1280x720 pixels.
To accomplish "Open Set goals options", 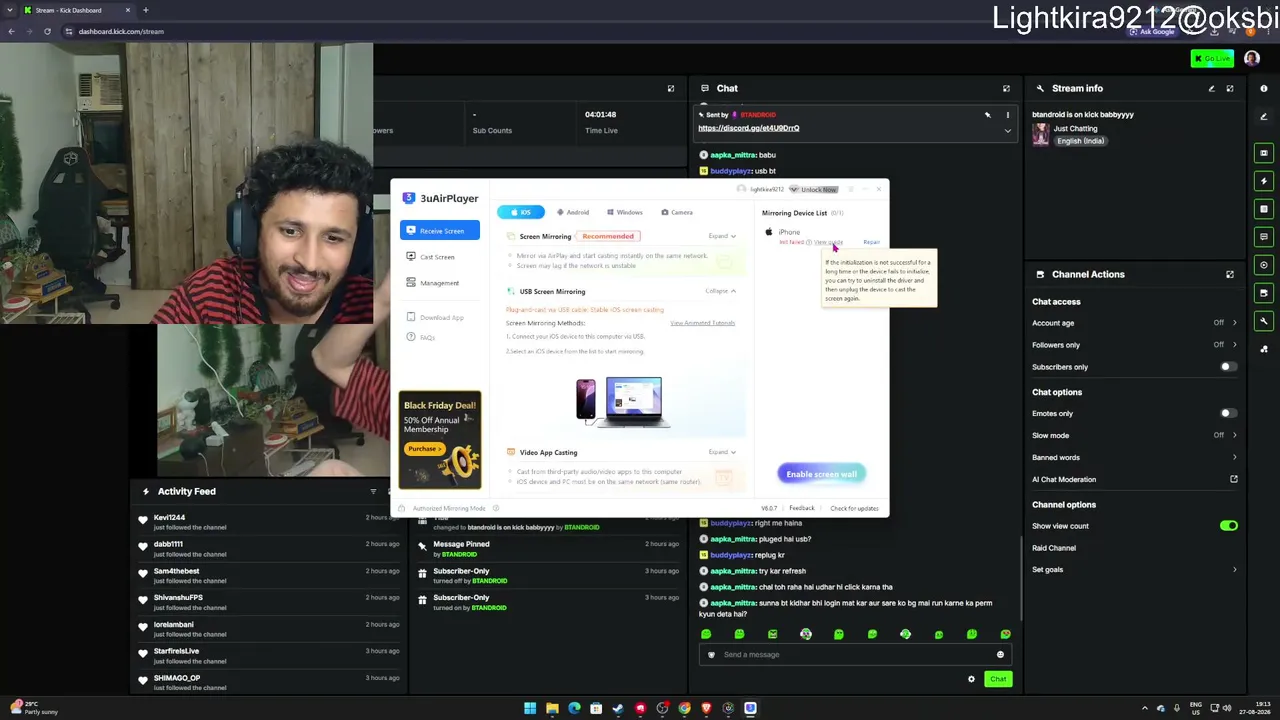I will [1135, 570].
